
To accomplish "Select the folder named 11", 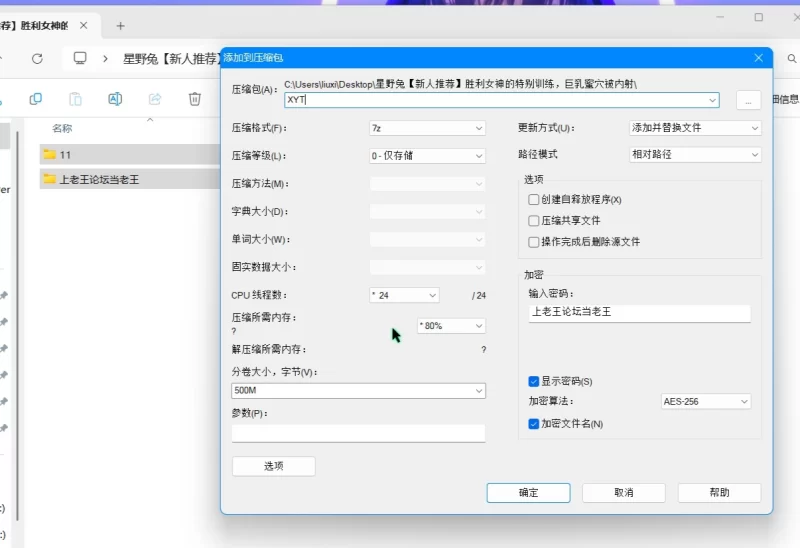I will coord(130,155).
